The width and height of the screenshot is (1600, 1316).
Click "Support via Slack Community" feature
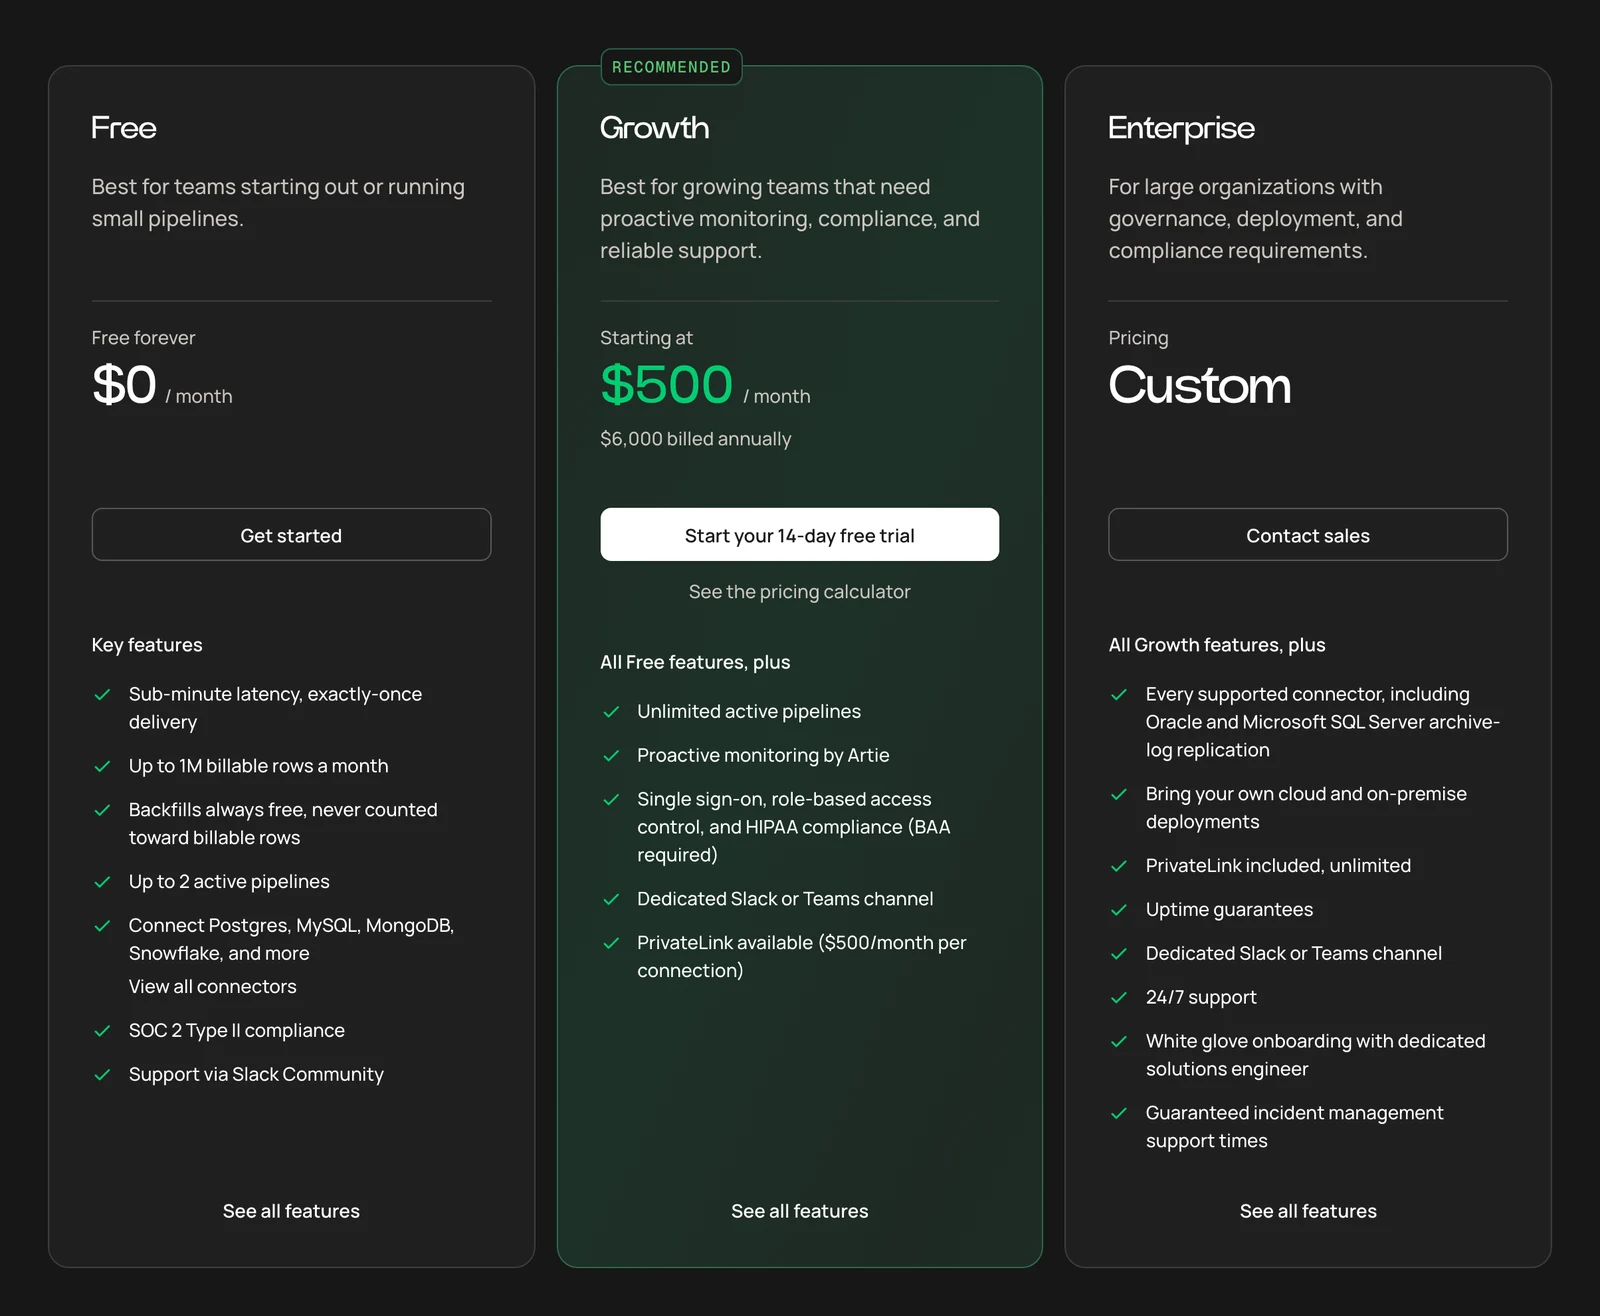256,1075
